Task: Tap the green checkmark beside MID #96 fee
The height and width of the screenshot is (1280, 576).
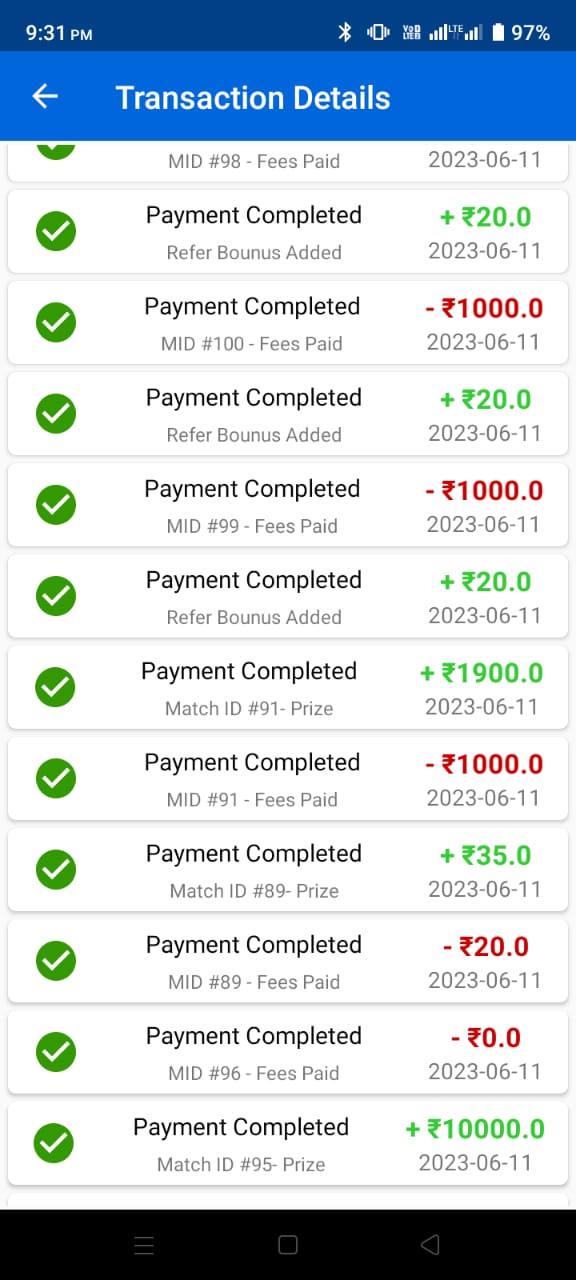Action: 56,1052
